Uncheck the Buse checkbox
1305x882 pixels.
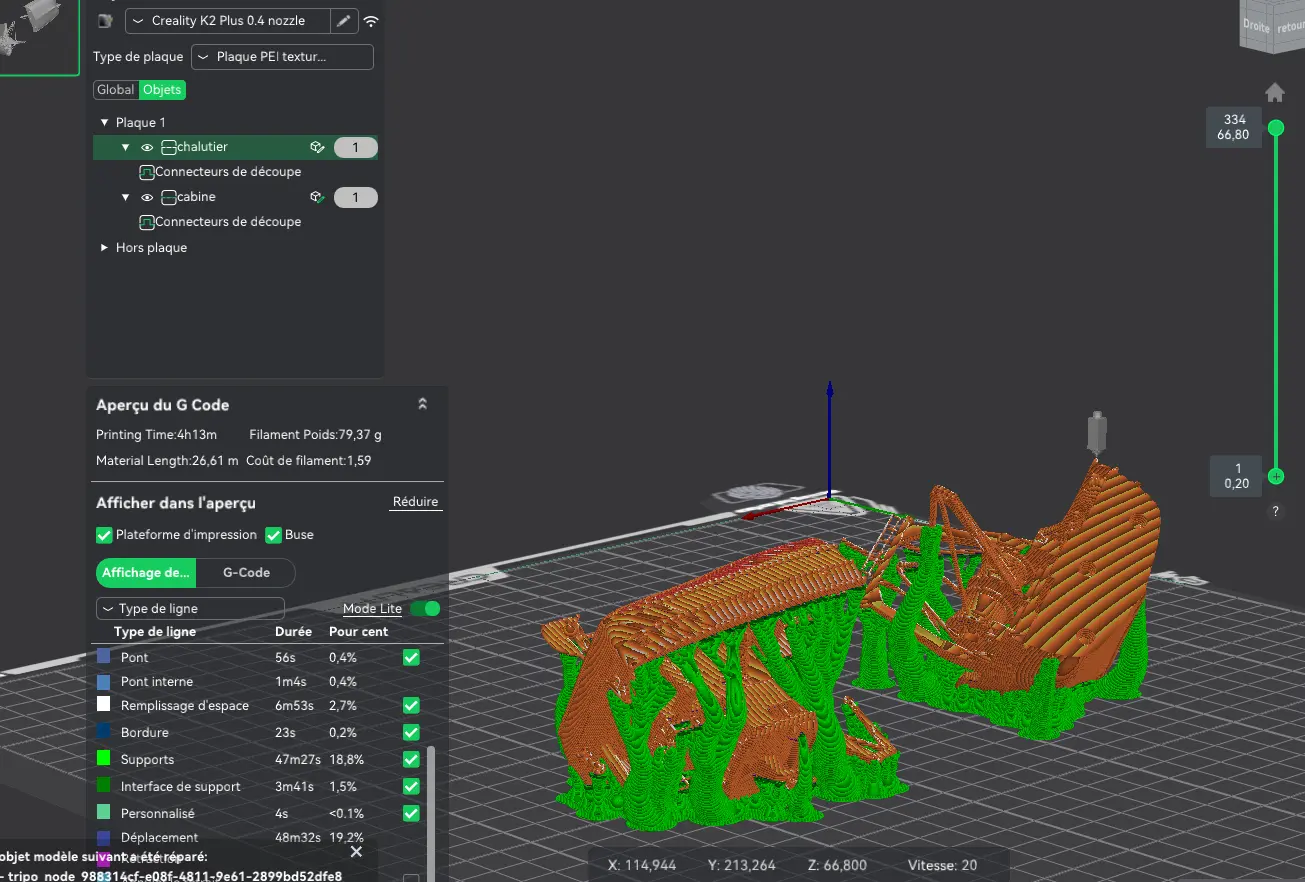coord(273,535)
